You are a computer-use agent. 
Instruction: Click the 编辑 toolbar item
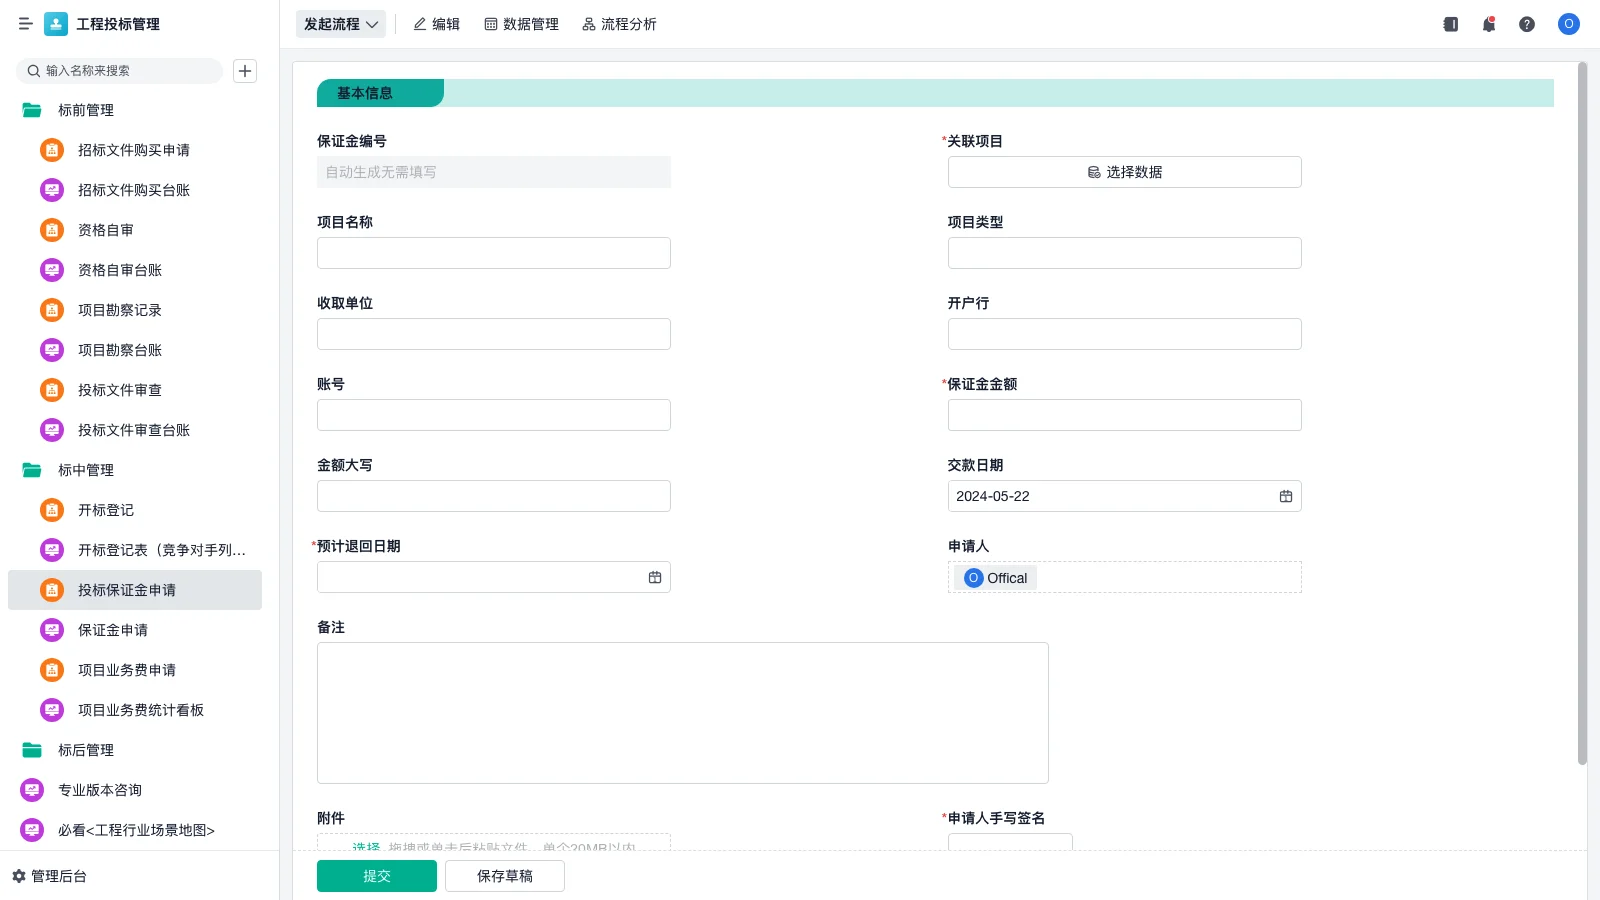point(436,24)
